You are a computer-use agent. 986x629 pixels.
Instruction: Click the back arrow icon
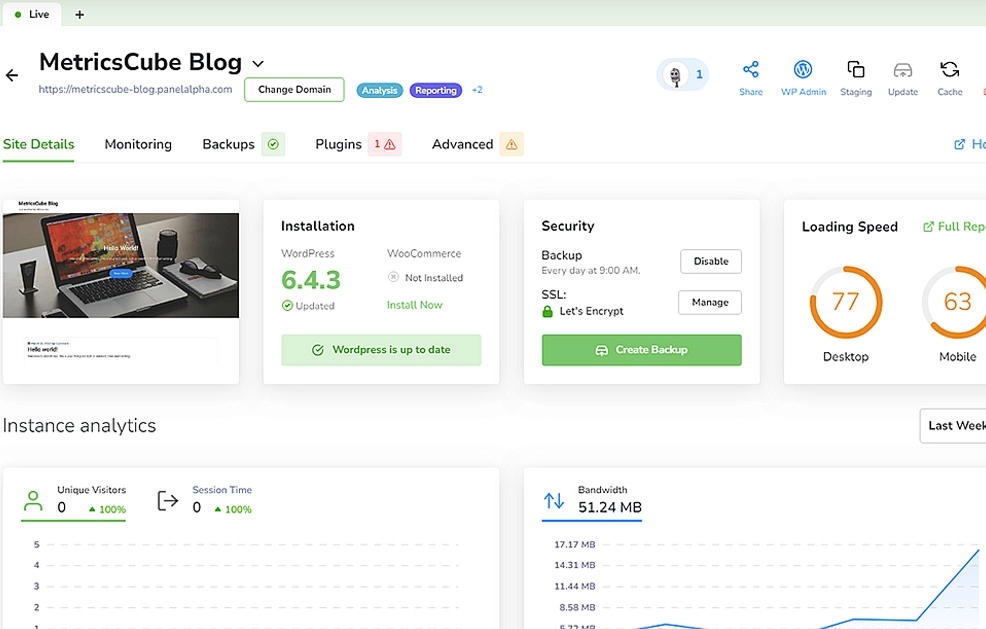click(x=12, y=75)
